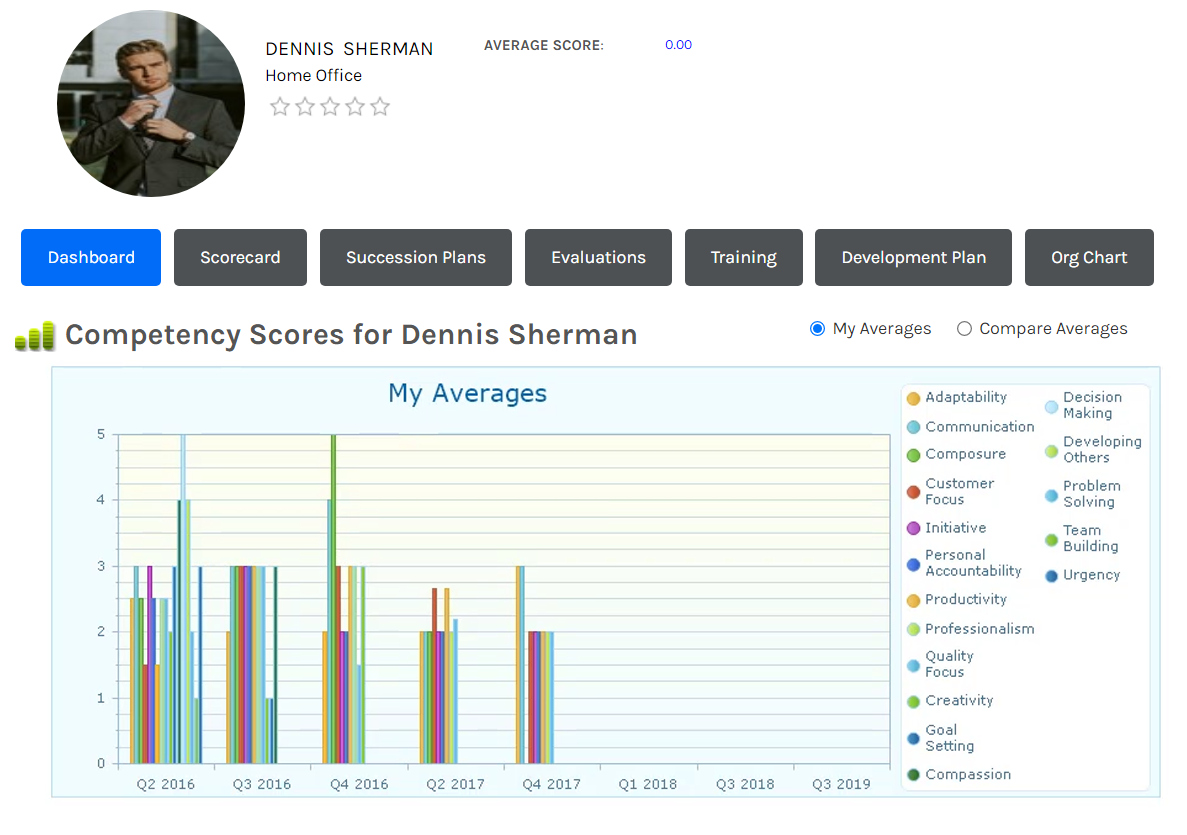Viewport: 1187px width, 835px height.
Task: Show the Org Chart
Action: point(1089,257)
